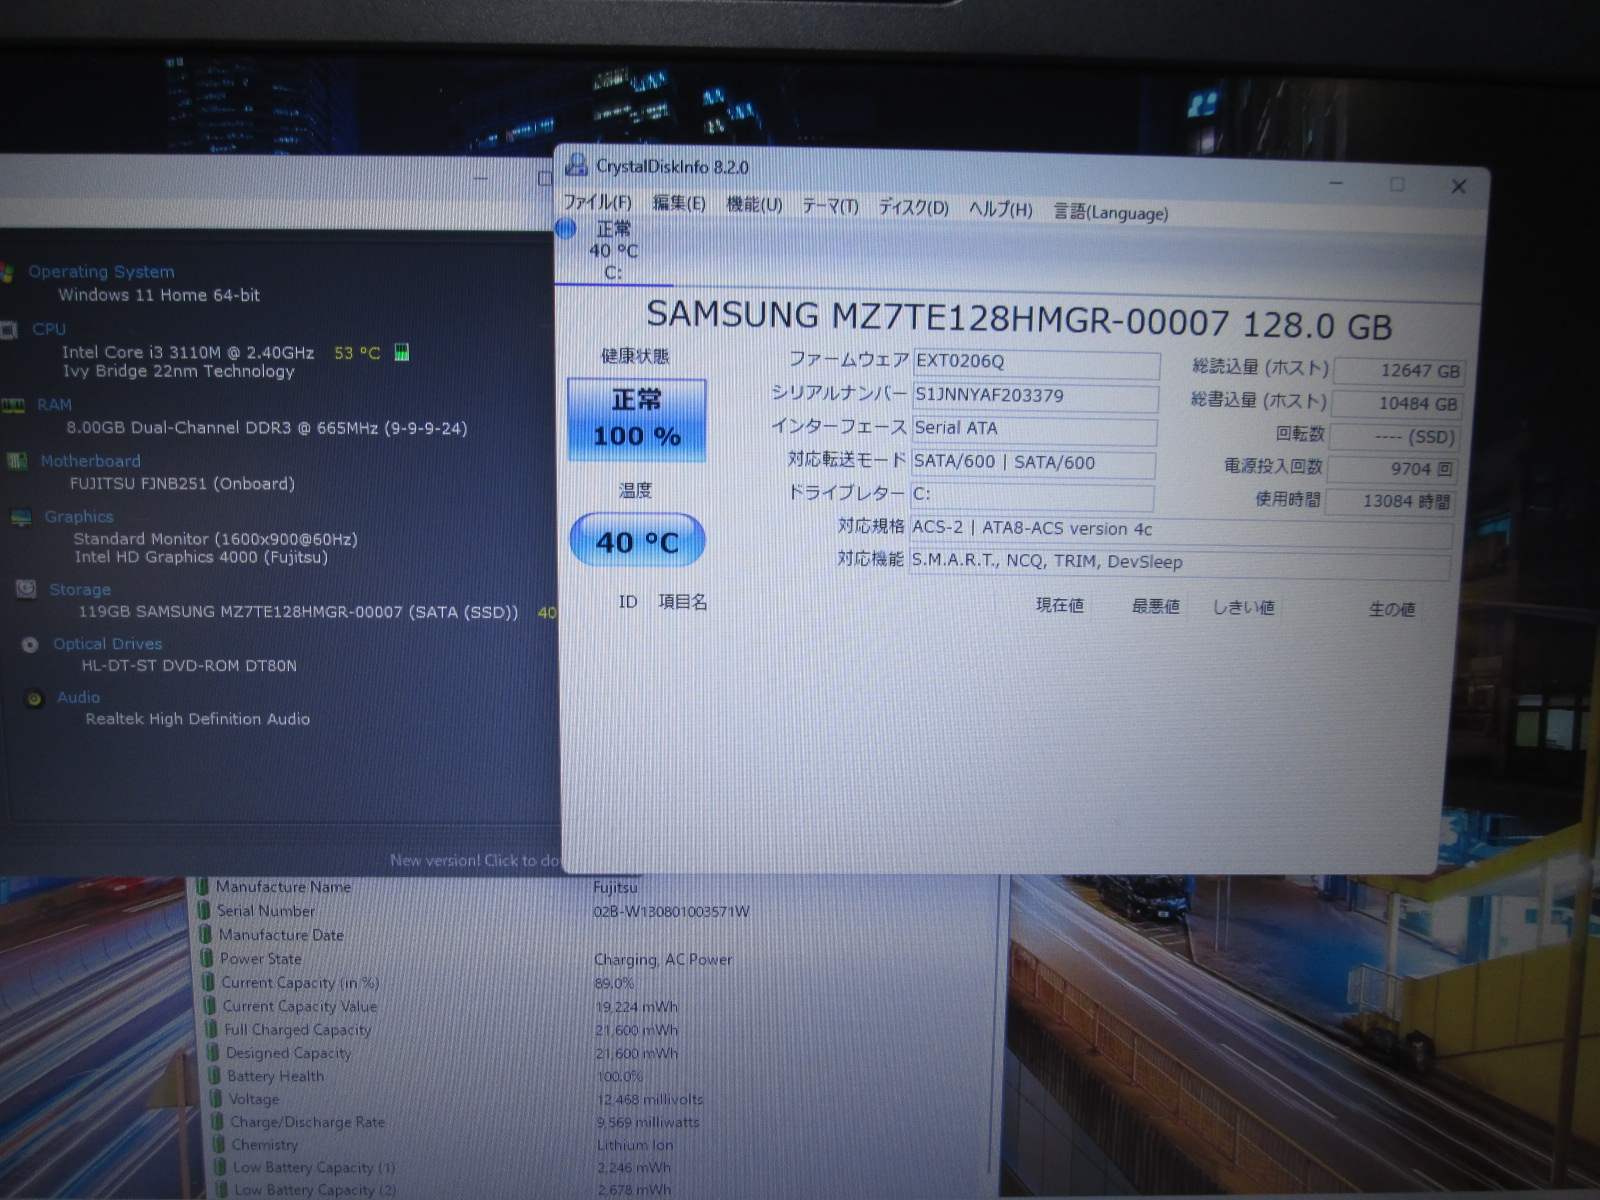Image resolution: width=1600 pixels, height=1200 pixels.
Task: Open the Operating System section in Speccy
Action: [101, 272]
